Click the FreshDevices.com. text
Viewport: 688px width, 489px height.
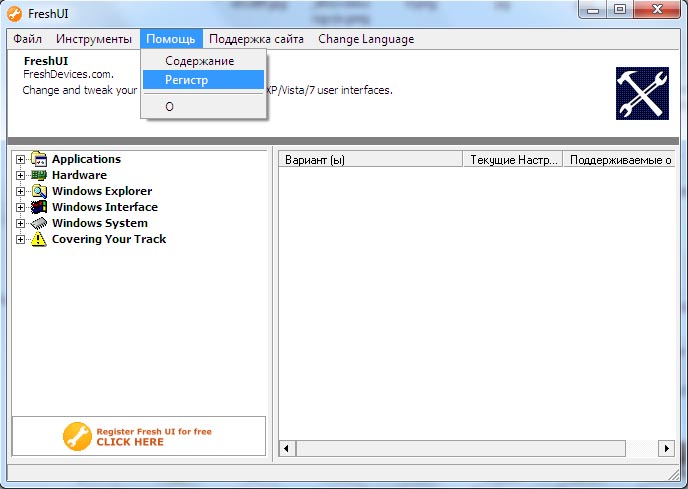68,74
